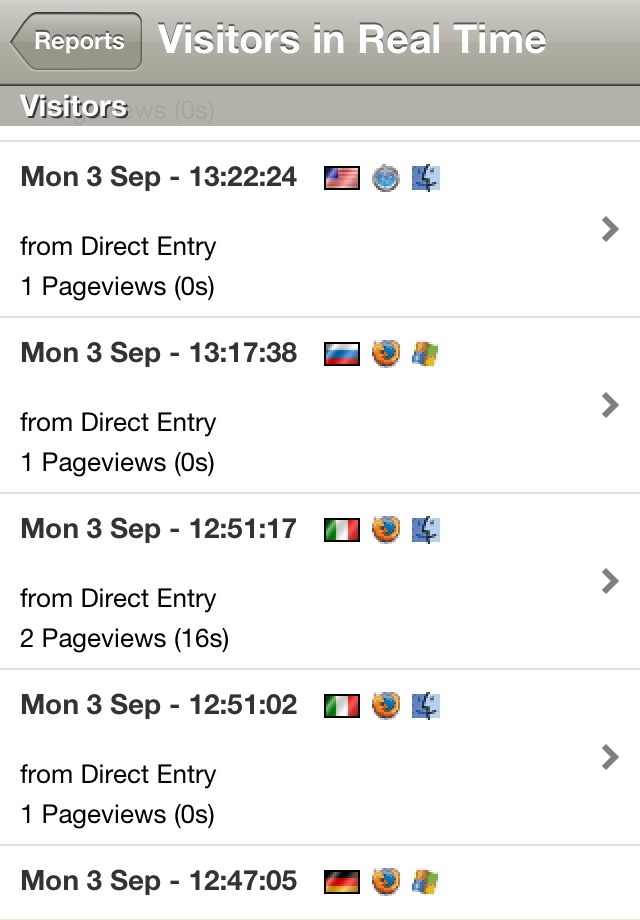
Task: Click Italian flag on 12:51:17 visit
Action: click(x=342, y=530)
